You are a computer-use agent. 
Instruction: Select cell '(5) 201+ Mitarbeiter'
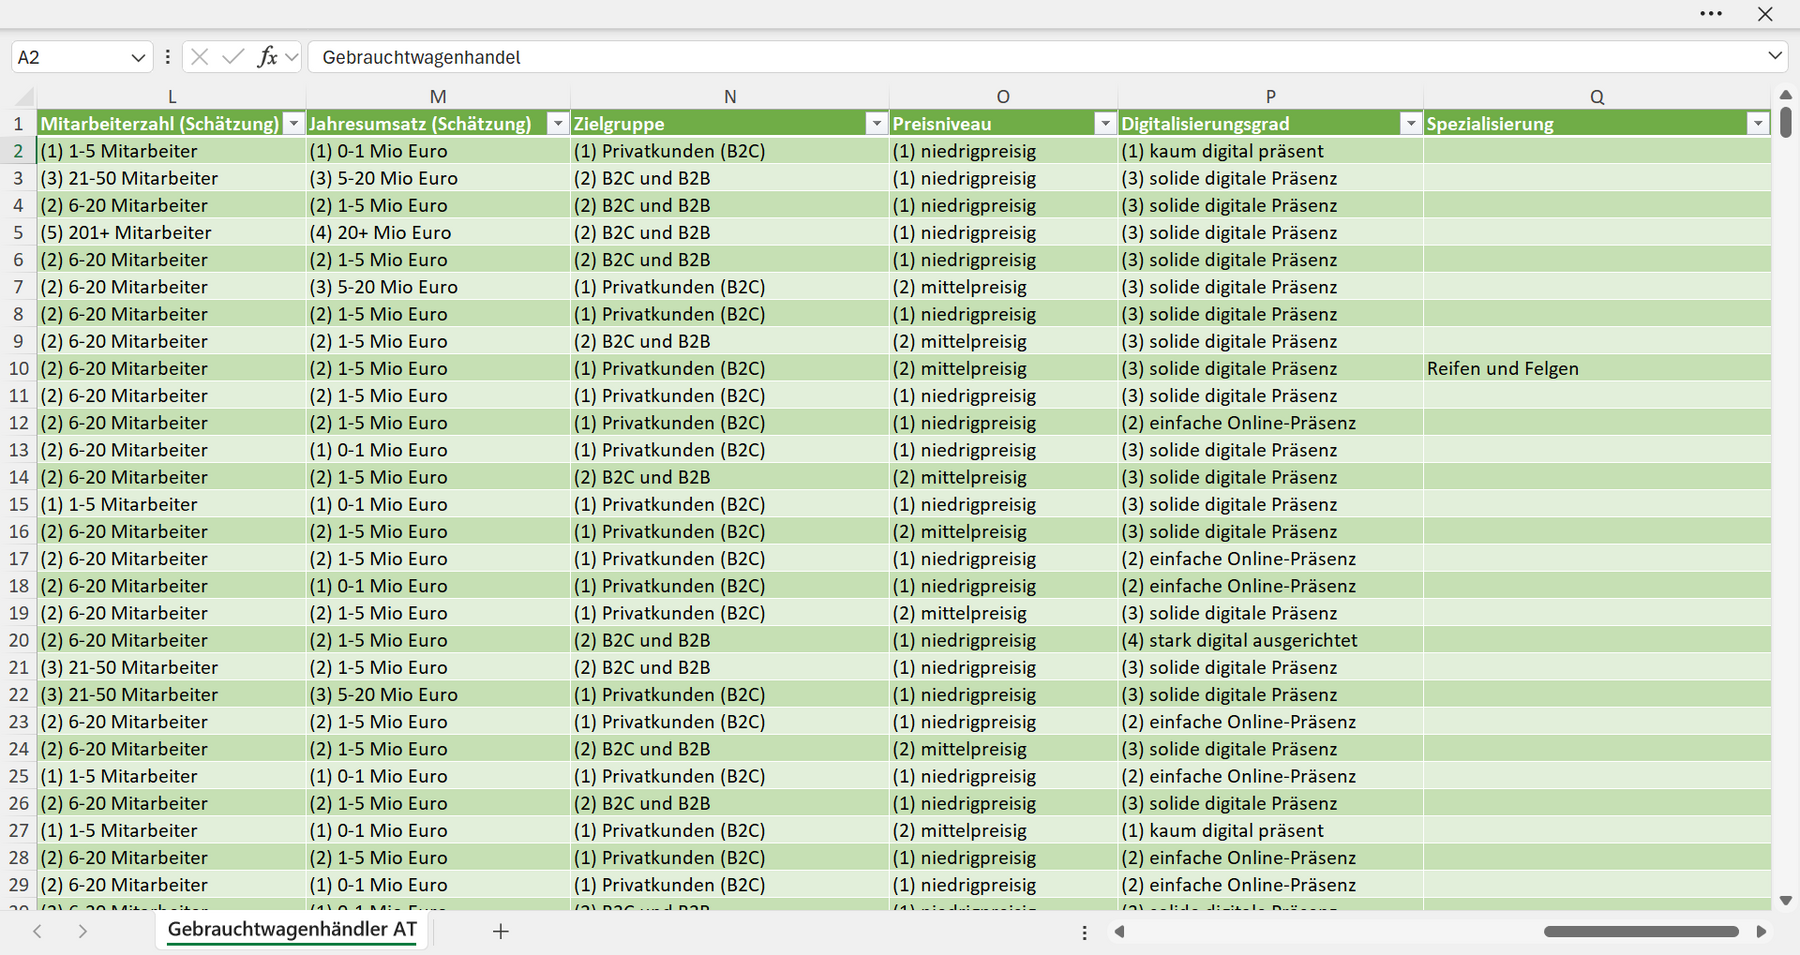172,232
